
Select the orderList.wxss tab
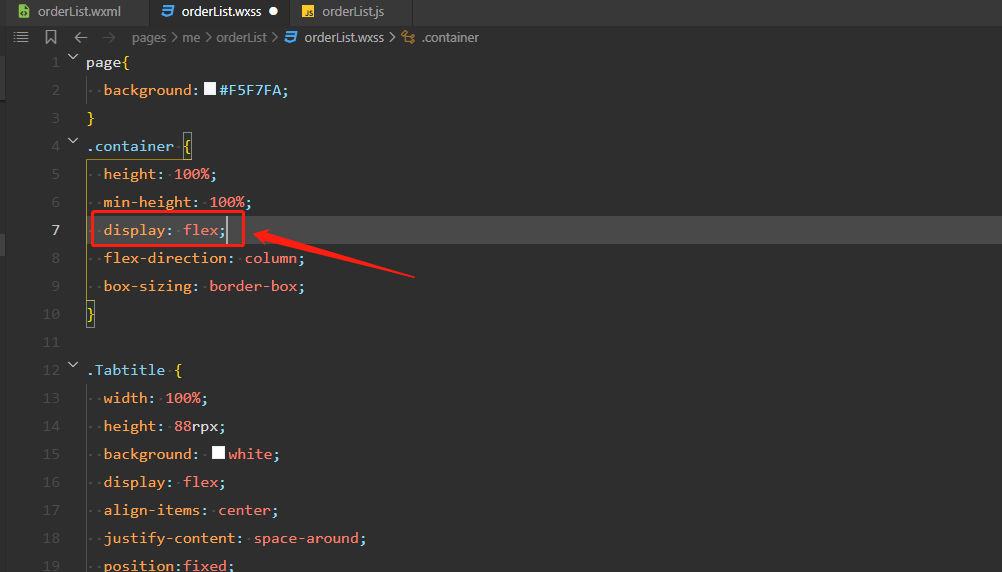[x=219, y=12]
